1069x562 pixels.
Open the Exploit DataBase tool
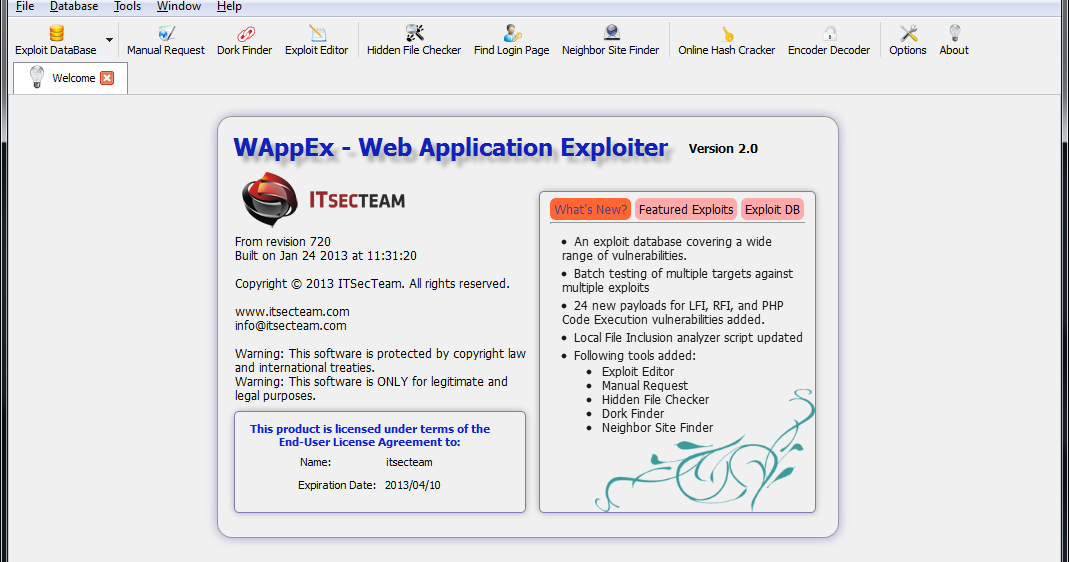click(x=56, y=40)
